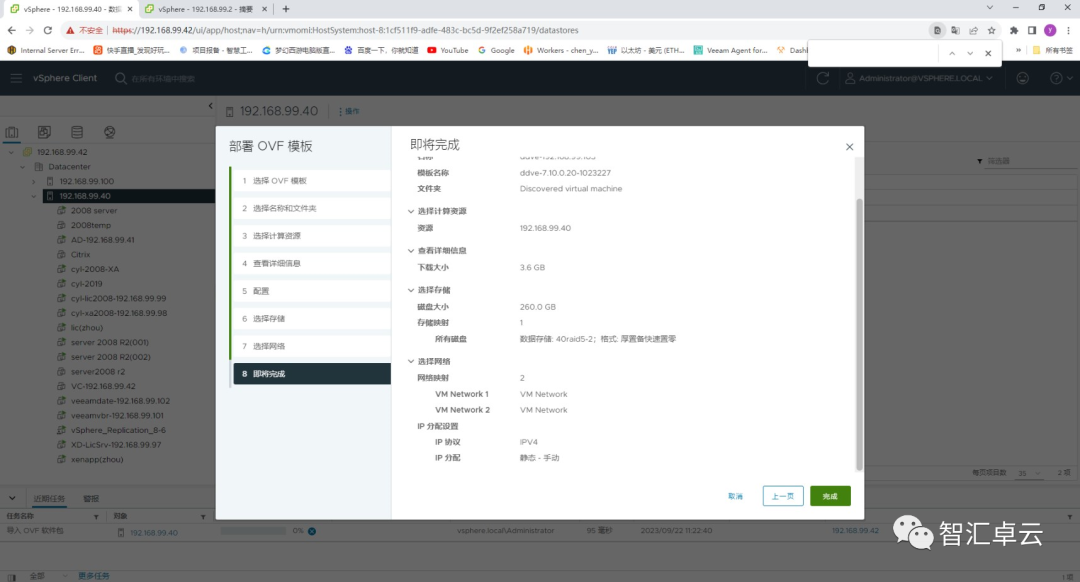The width and height of the screenshot is (1080, 582).
Task: Select the lic(zhou) VM
Action: coord(86,328)
